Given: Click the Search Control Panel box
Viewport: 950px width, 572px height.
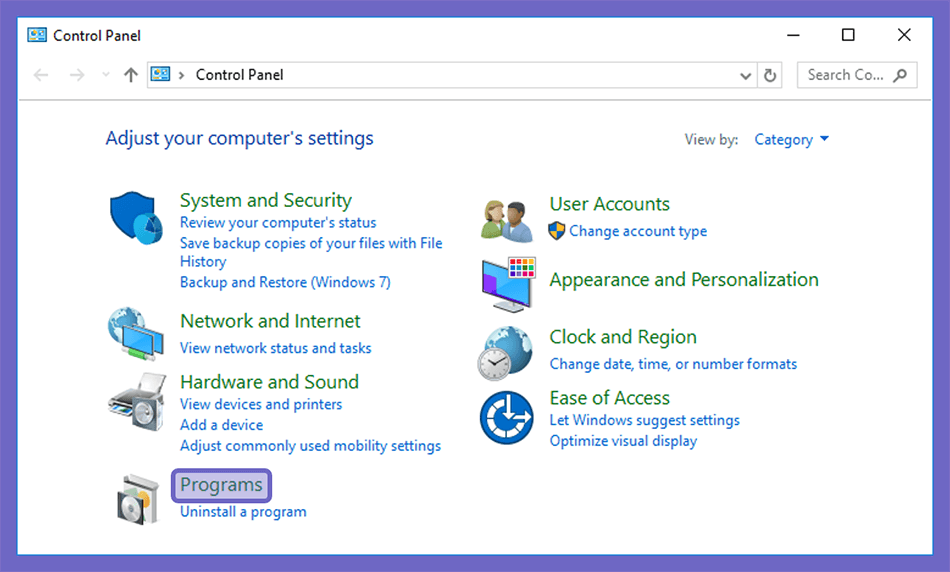Looking at the screenshot, I should tap(857, 75).
